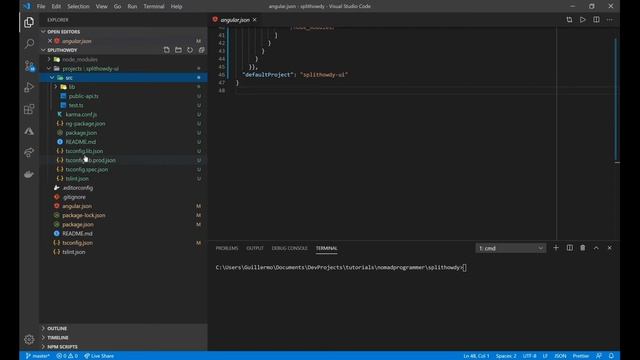Open the Run menu
The width and height of the screenshot is (640, 360).
(x=132, y=7)
